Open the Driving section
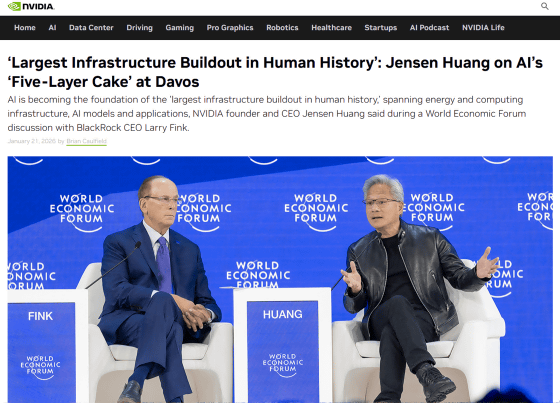The image size is (560, 403). (139, 28)
